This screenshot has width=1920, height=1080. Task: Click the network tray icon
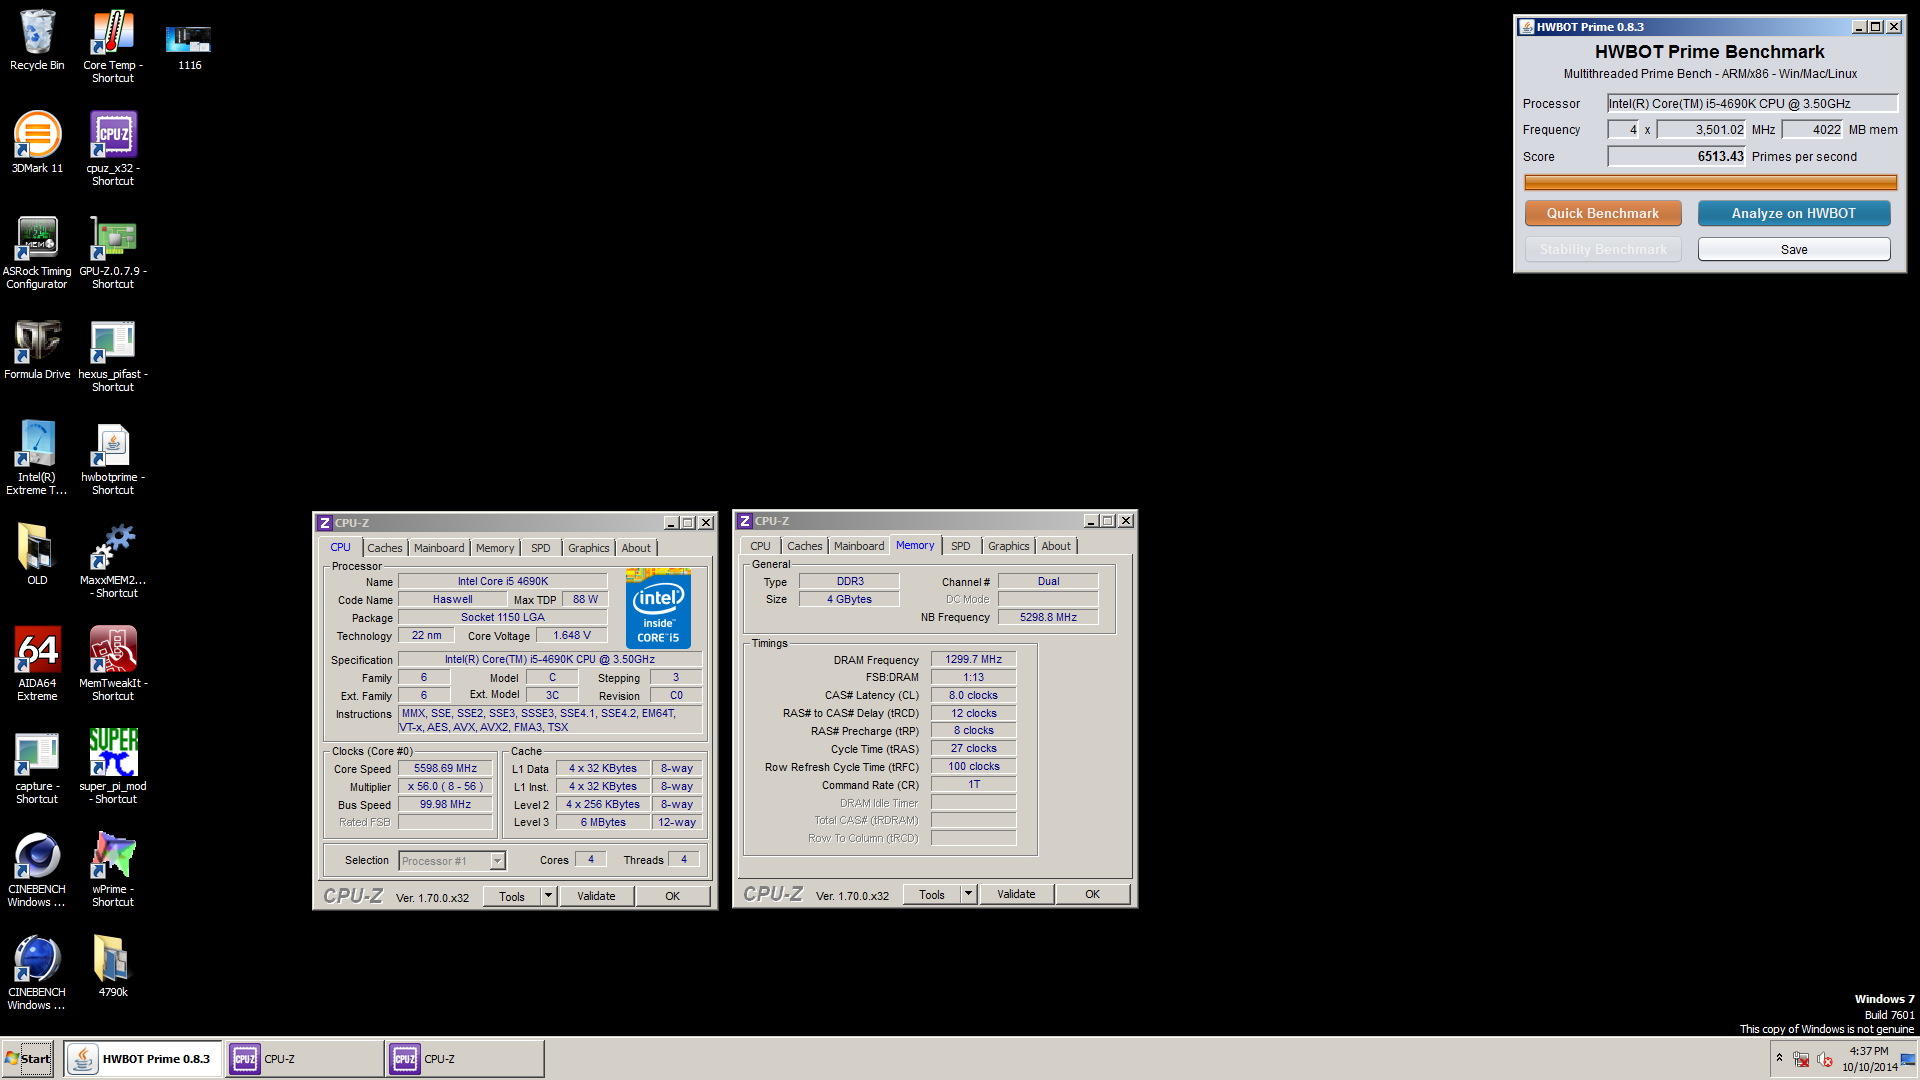1801,1059
